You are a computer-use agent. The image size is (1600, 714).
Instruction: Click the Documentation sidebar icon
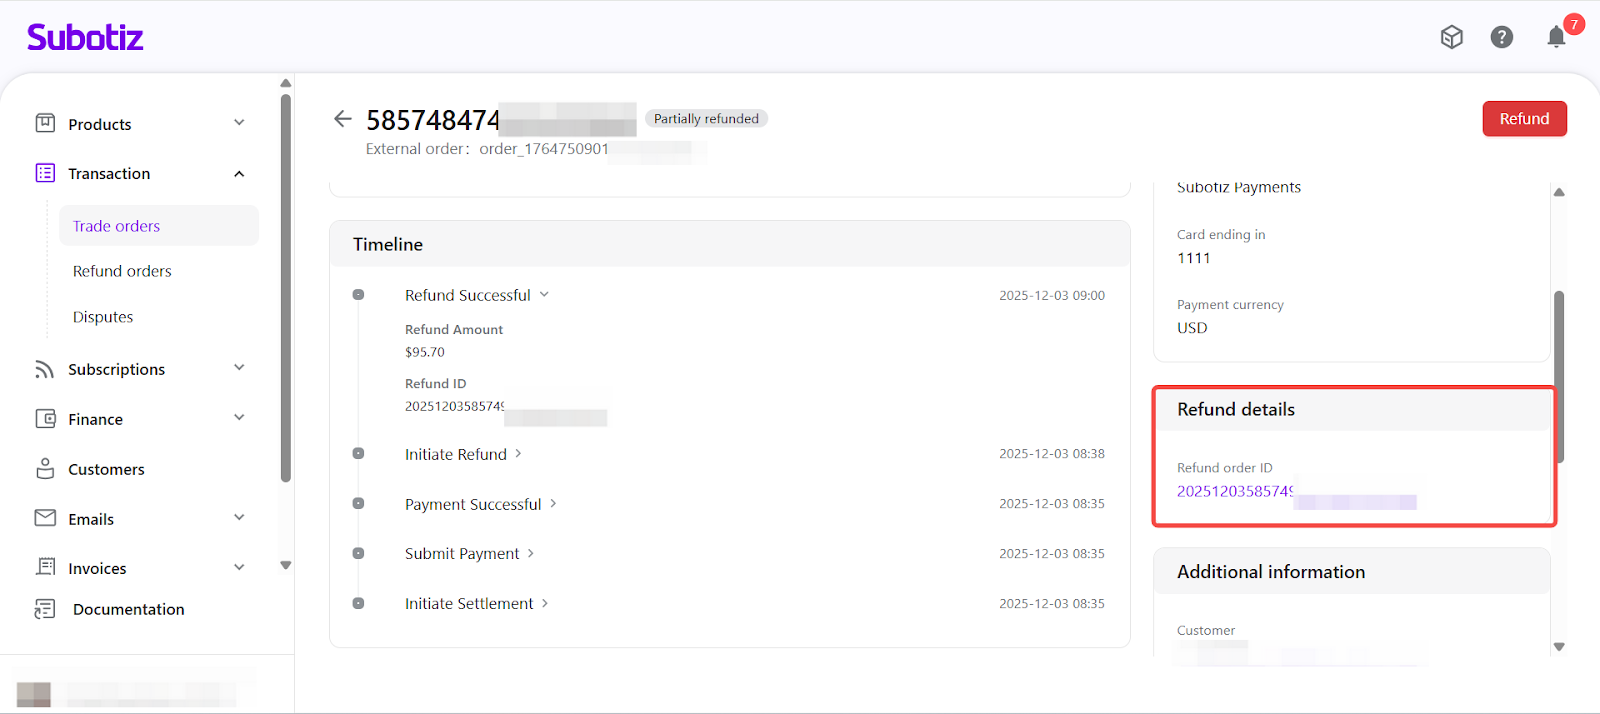[x=45, y=609]
